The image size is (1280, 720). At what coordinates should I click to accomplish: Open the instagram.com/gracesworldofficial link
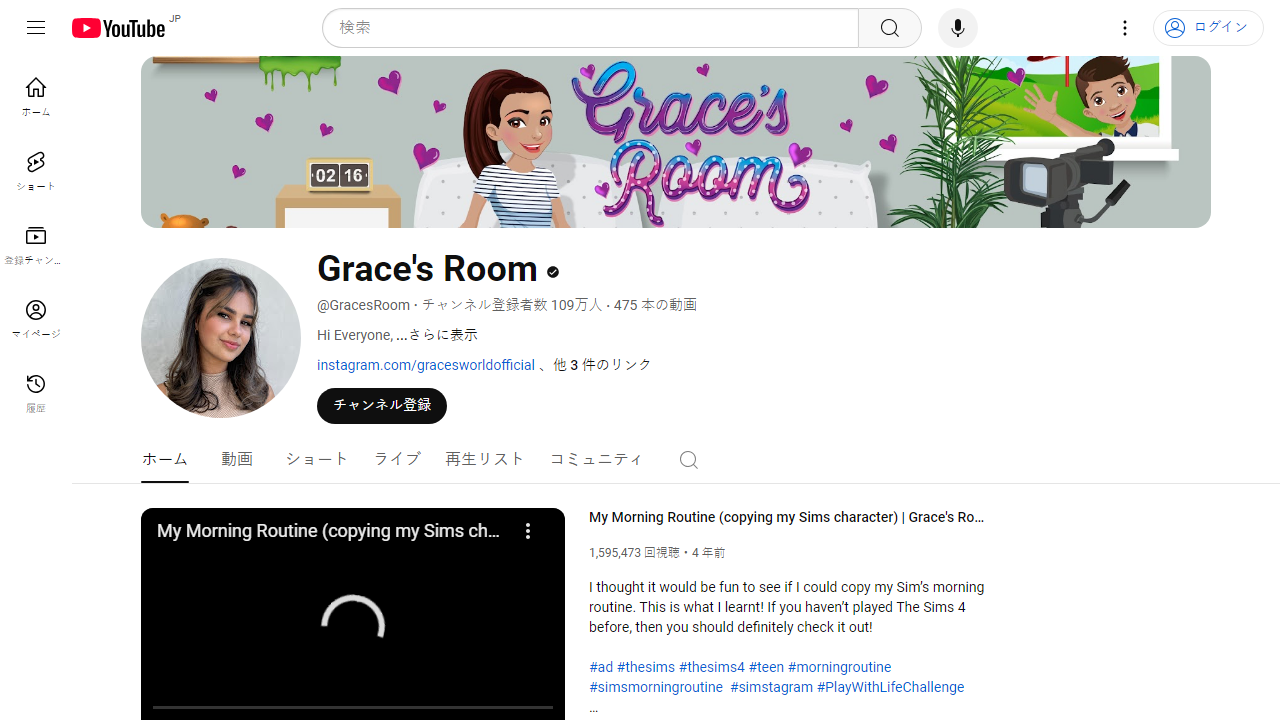(x=426, y=365)
